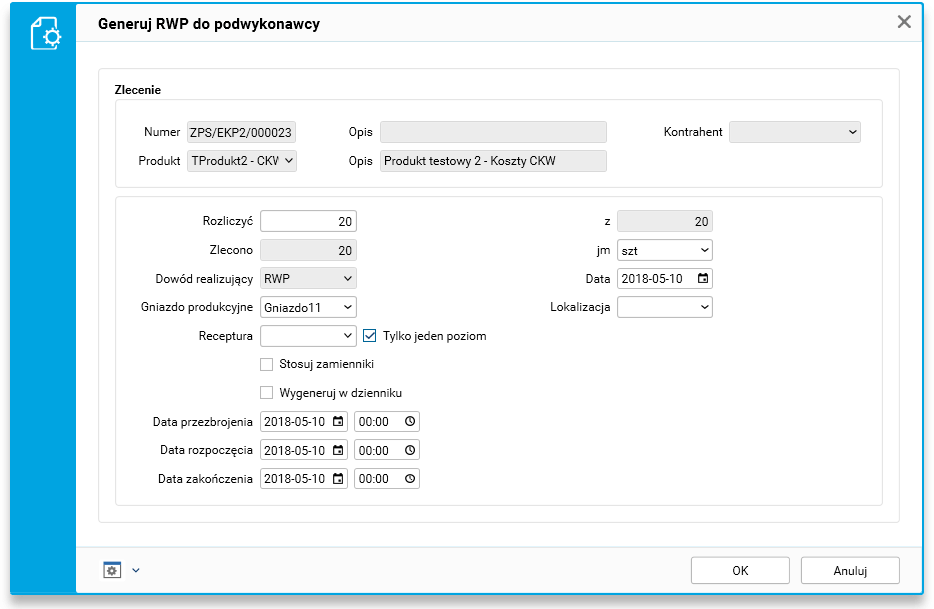Image resolution: width=934 pixels, height=609 pixels.
Task: Check Wygeneruj w dzienniku option
Action: coord(267,393)
